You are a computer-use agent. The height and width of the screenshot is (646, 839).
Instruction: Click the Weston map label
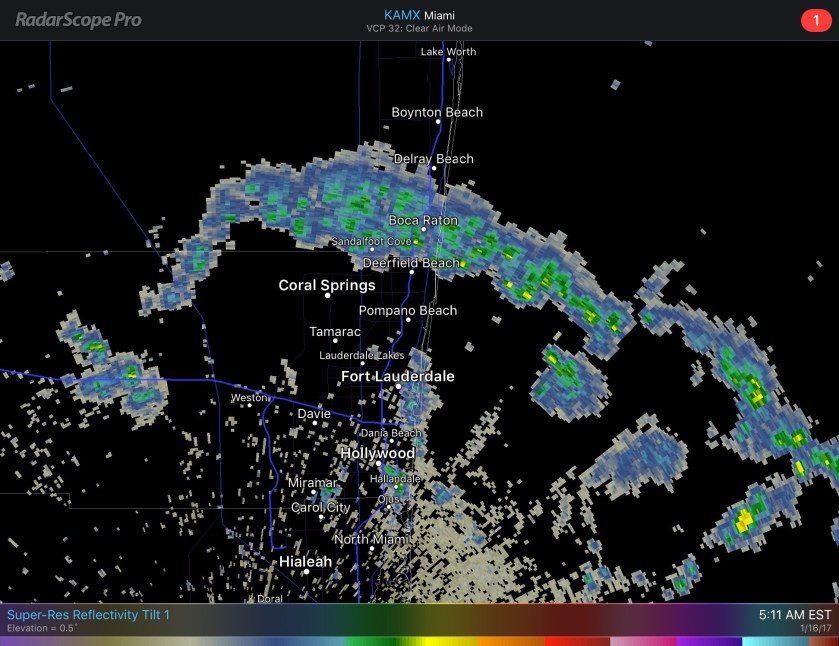[249, 398]
